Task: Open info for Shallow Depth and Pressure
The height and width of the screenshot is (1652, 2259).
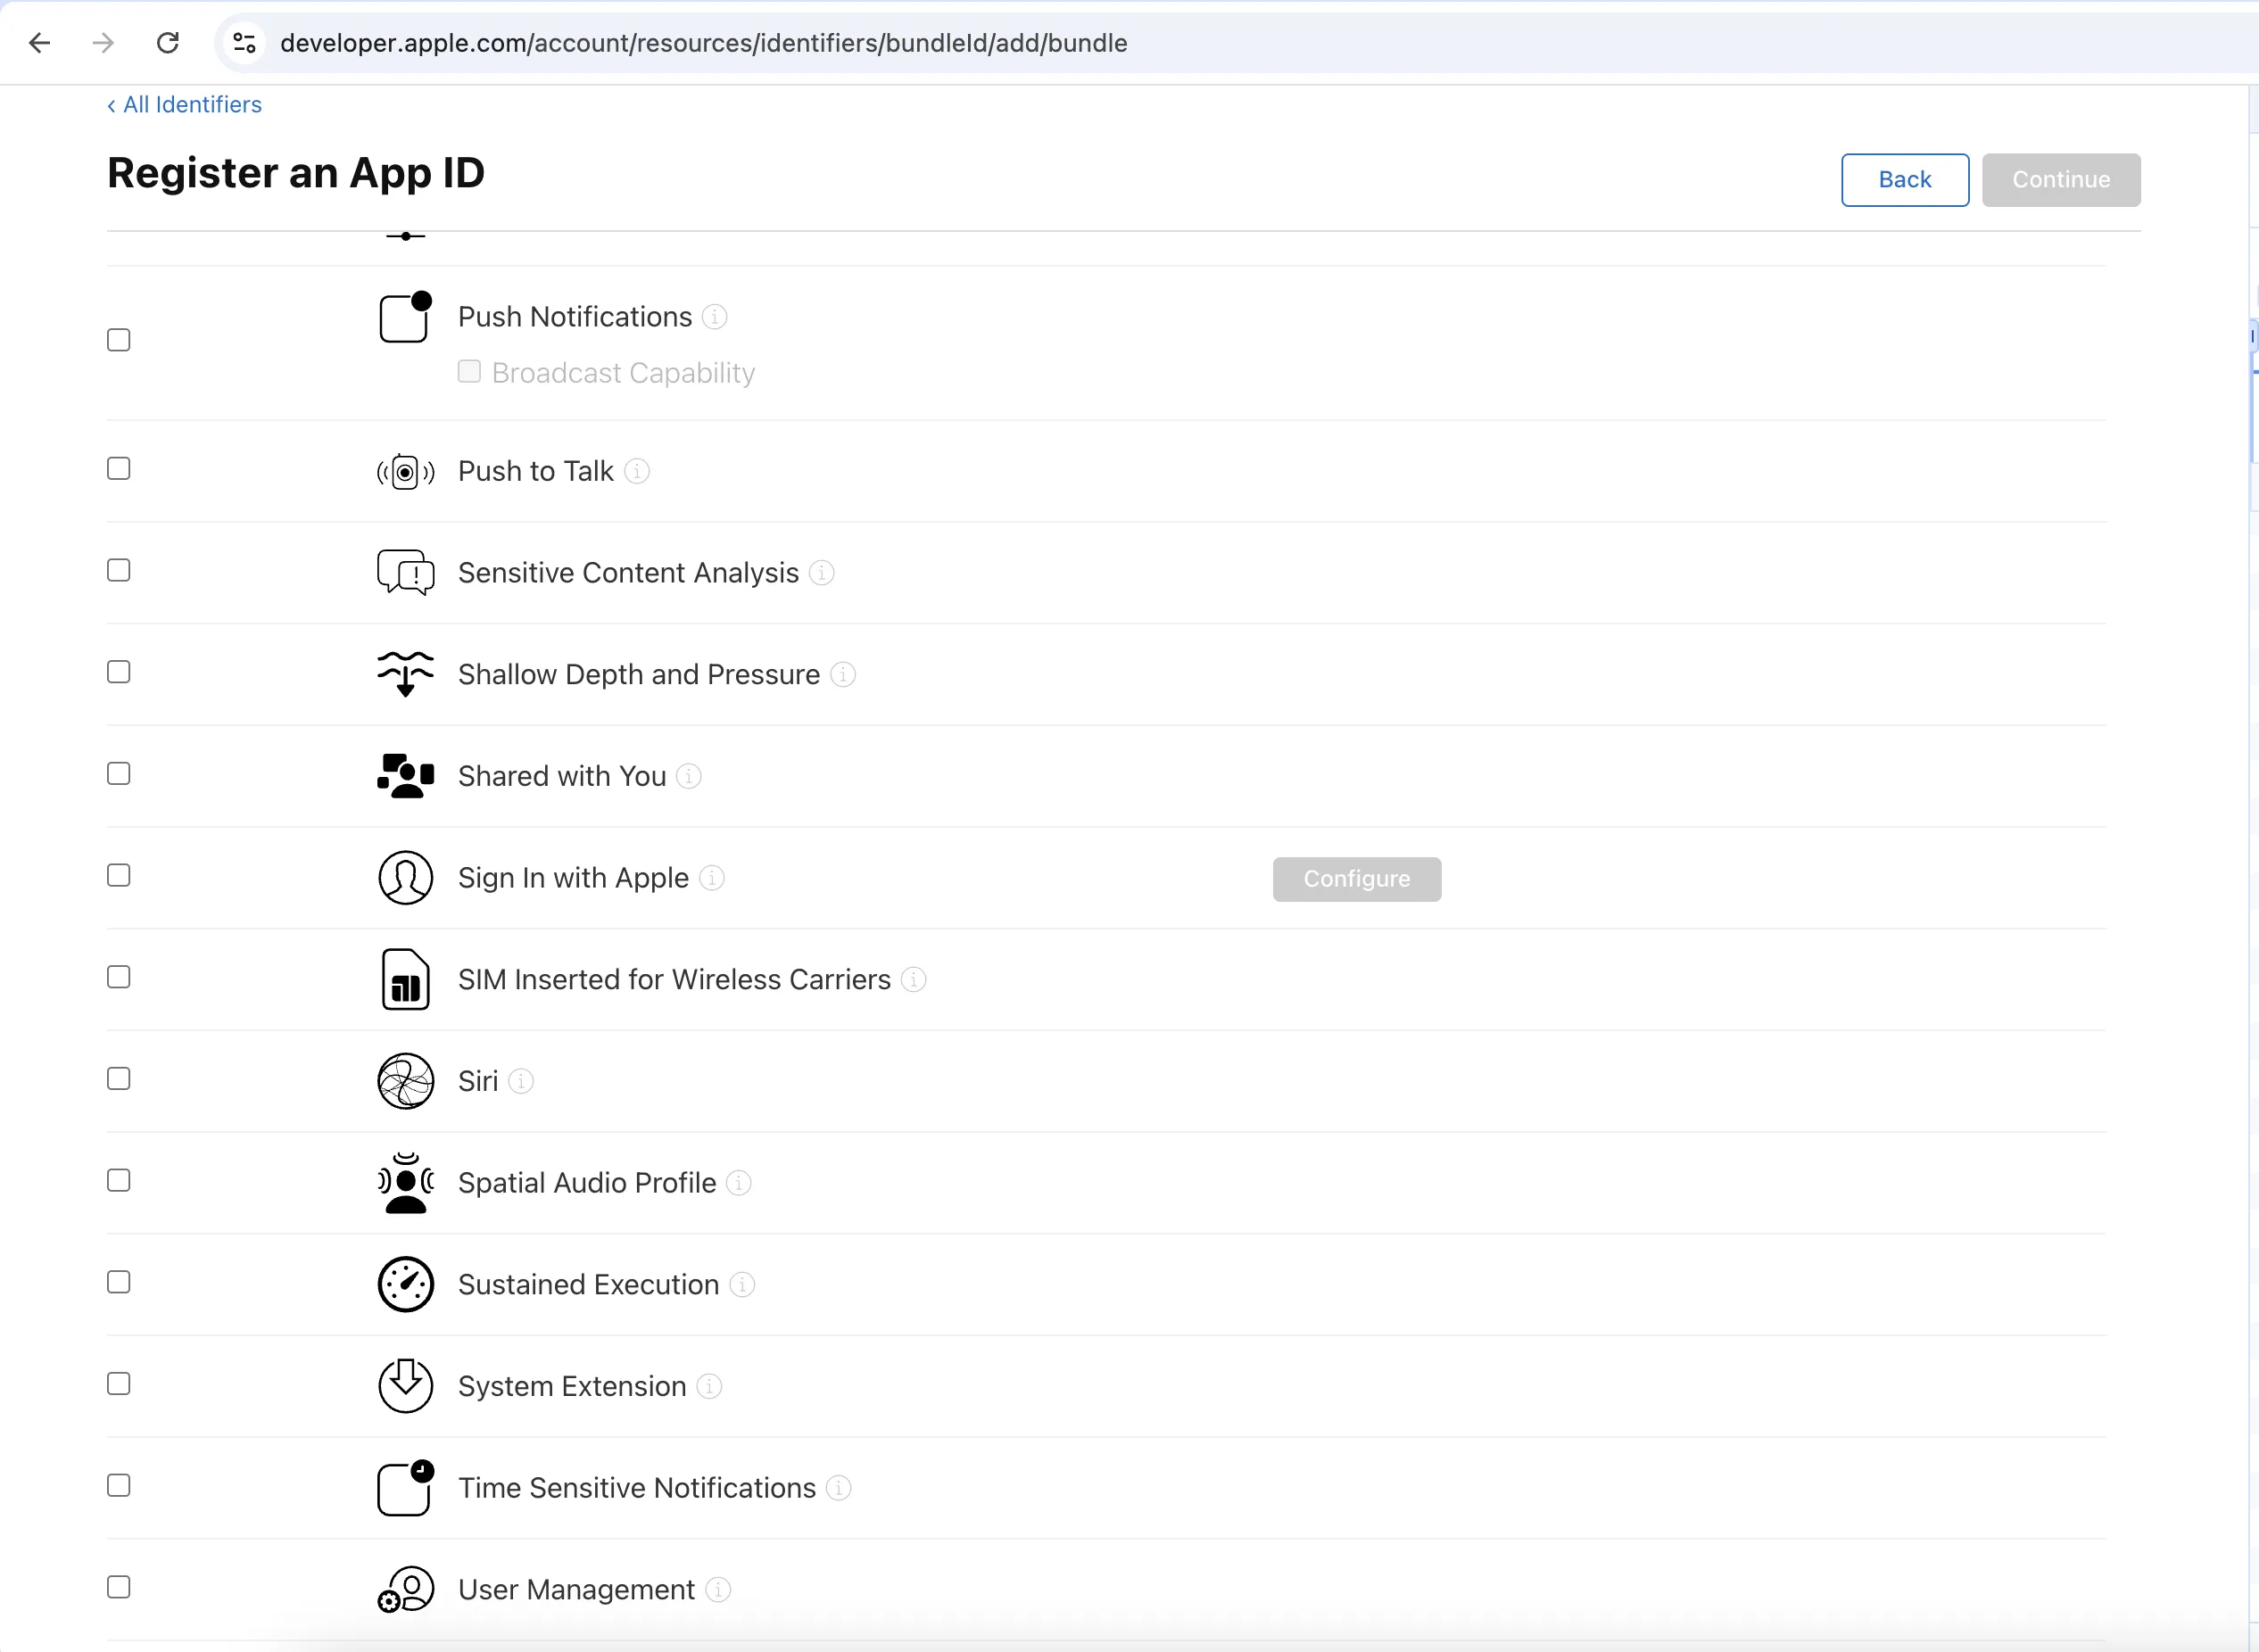Action: coord(843,675)
